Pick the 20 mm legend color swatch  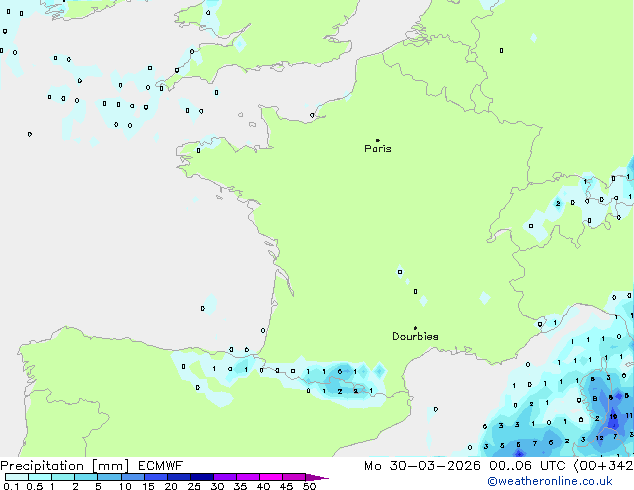click(x=178, y=477)
